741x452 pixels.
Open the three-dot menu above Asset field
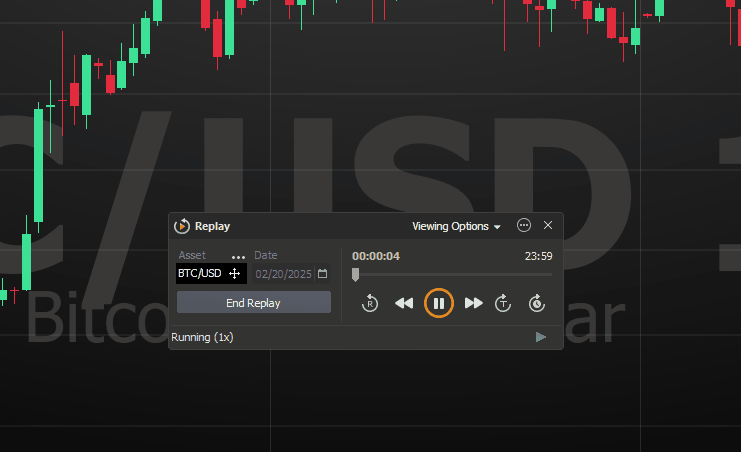[238, 257]
